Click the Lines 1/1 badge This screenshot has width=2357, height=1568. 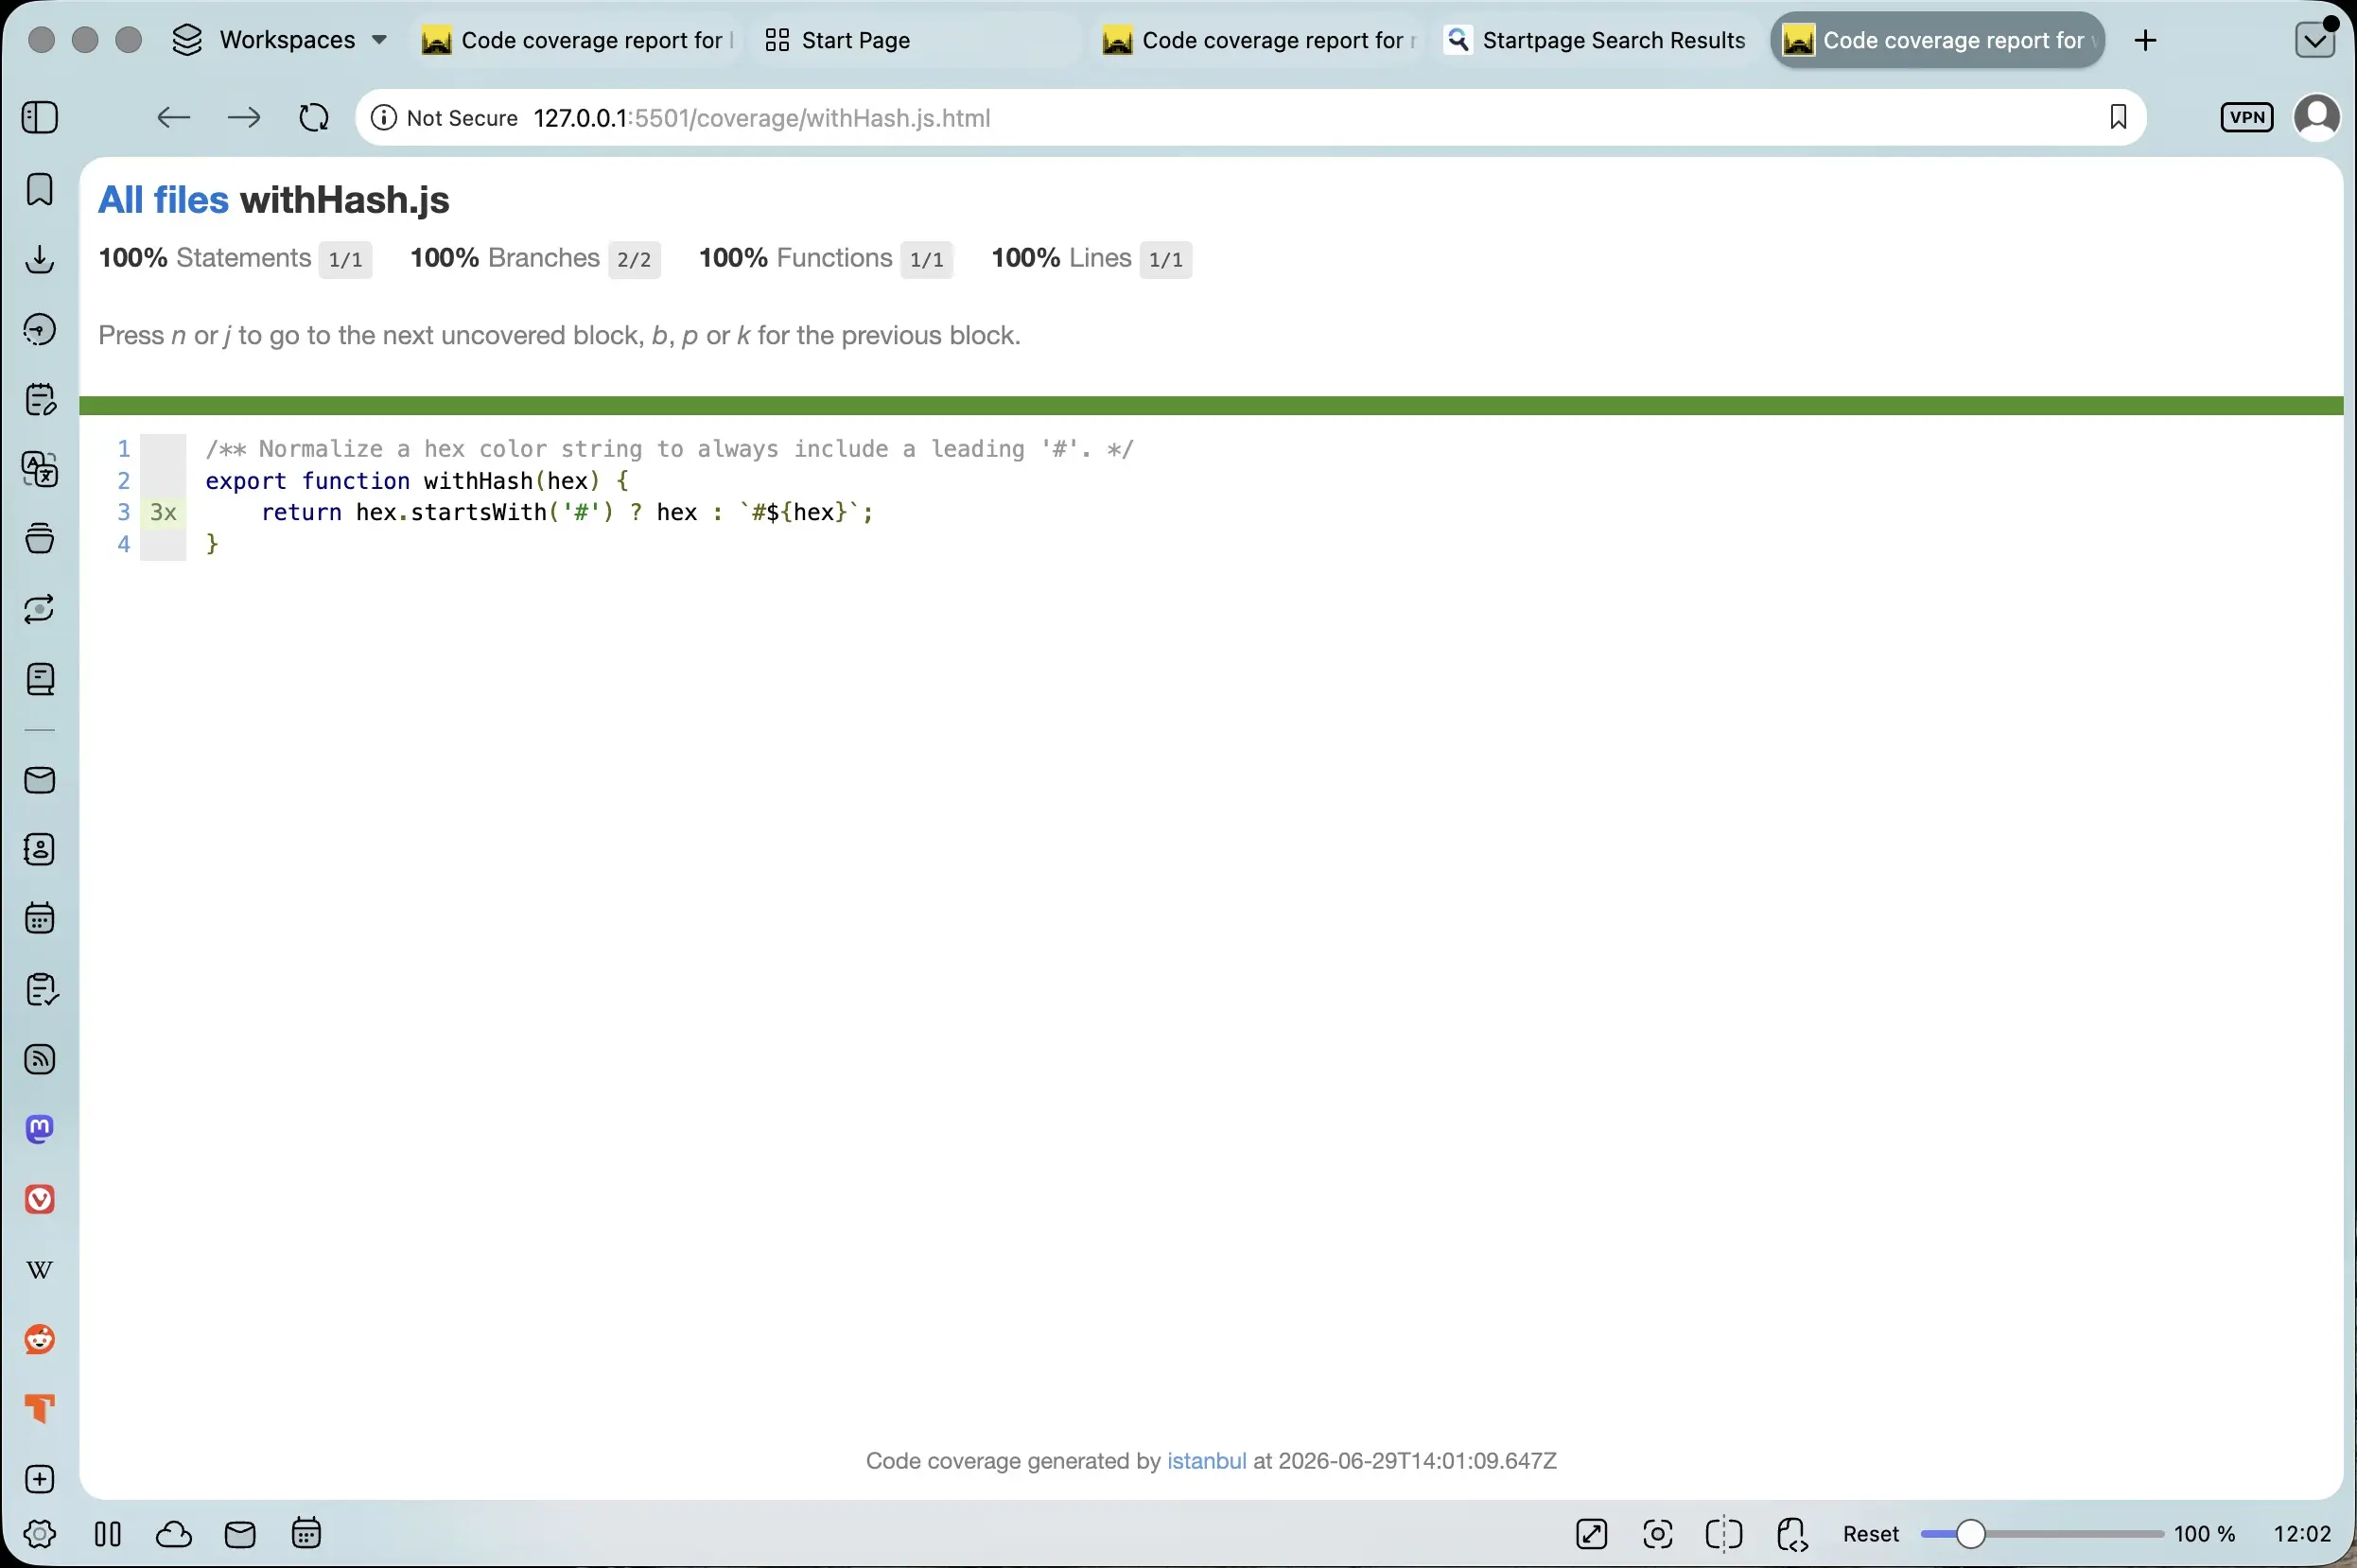[x=1166, y=260]
